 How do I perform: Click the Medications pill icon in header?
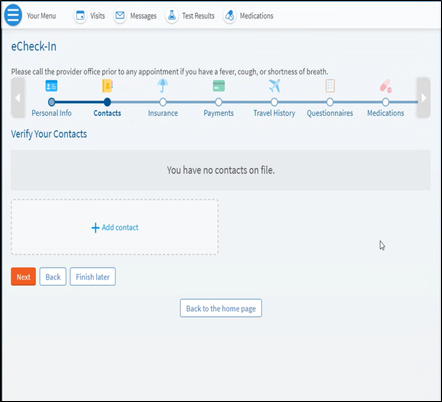tap(229, 16)
